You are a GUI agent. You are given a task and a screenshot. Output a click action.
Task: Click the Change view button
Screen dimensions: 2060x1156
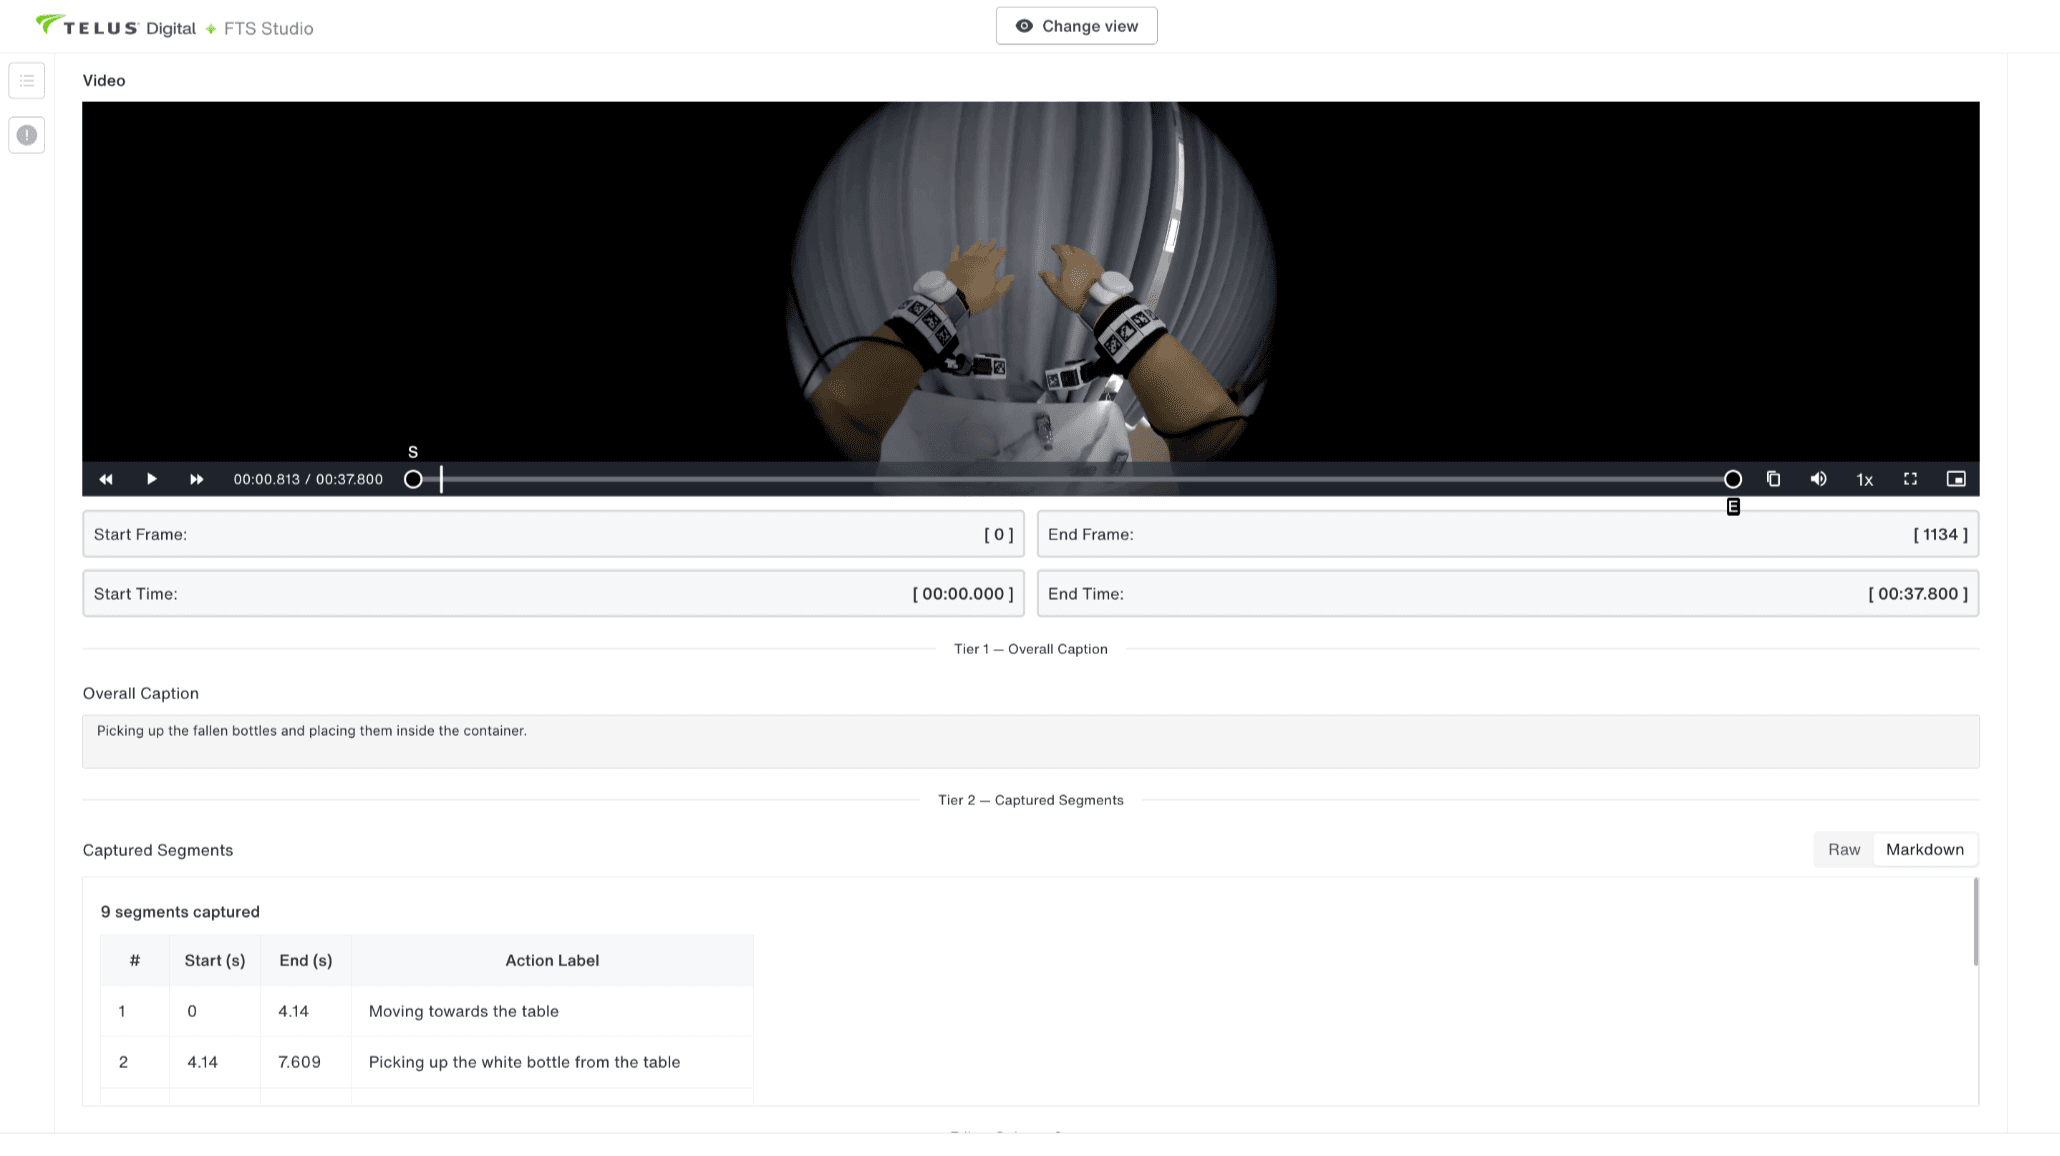coord(1076,26)
